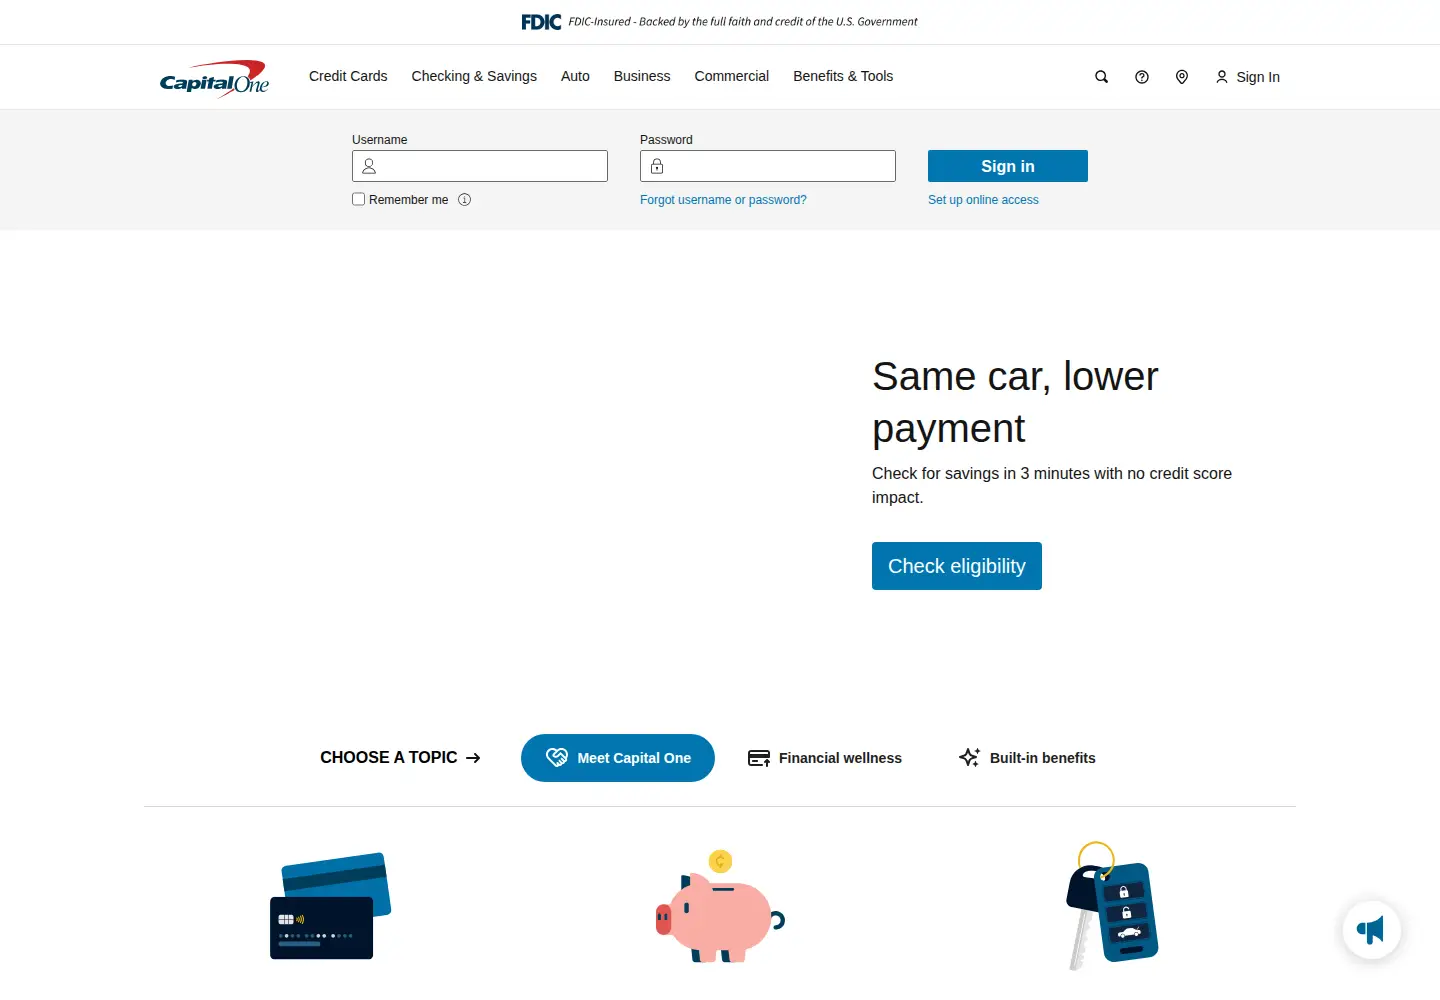The width and height of the screenshot is (1440, 1000).
Task: Select the Built-in benefits tab
Action: coord(1027,758)
